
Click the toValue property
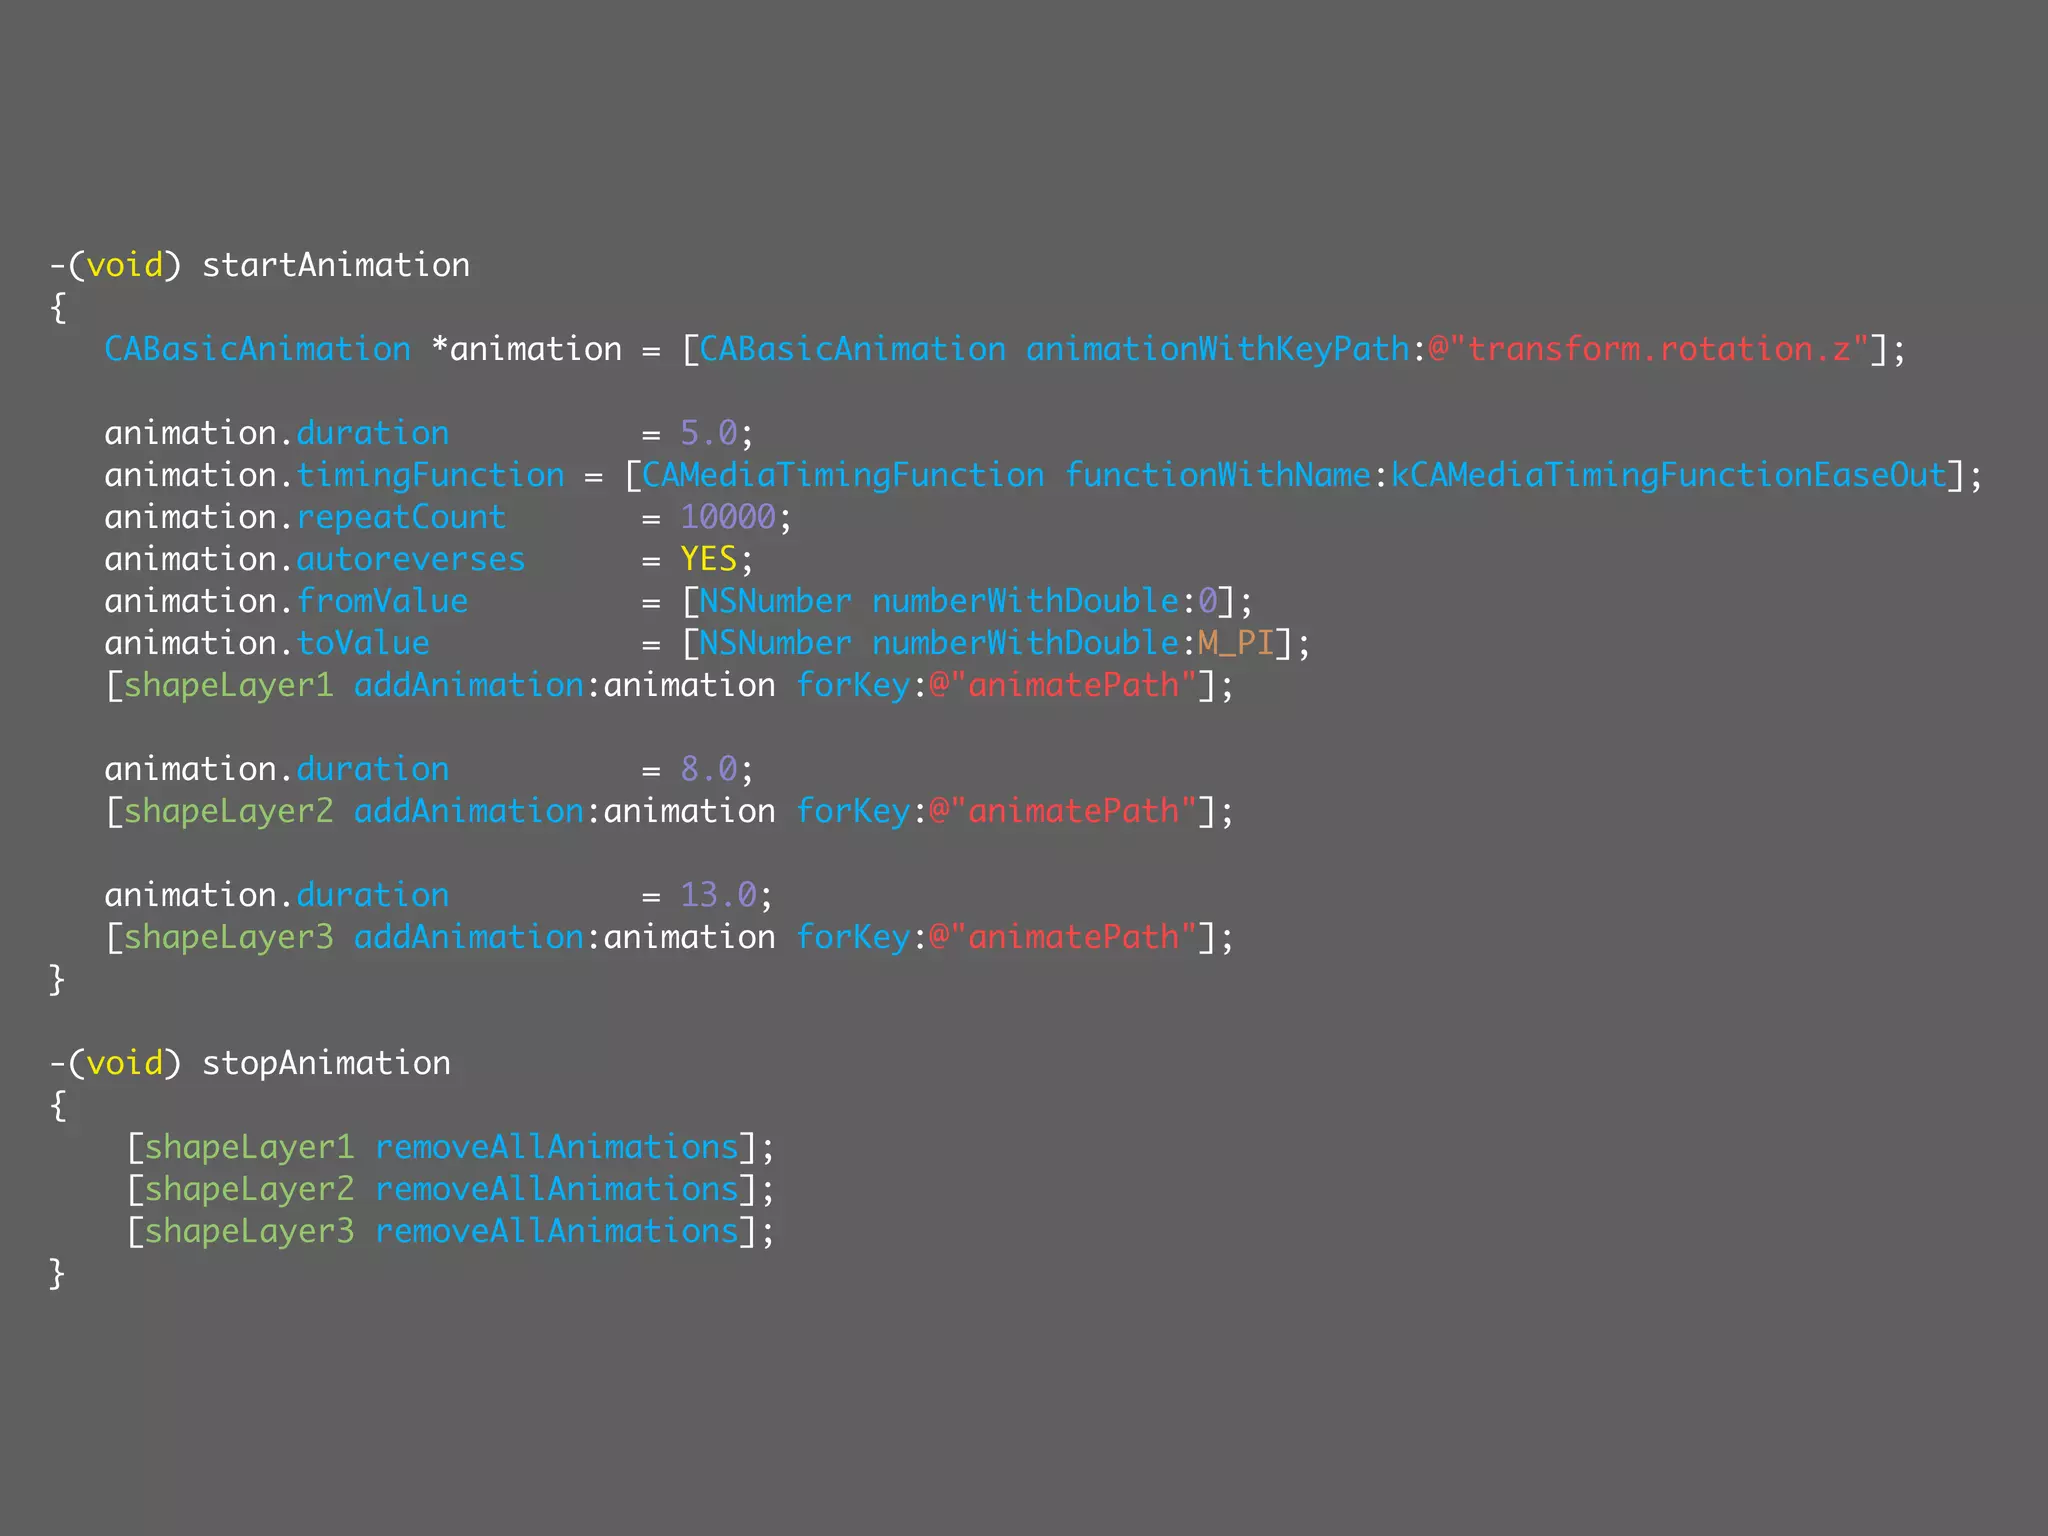(x=363, y=644)
